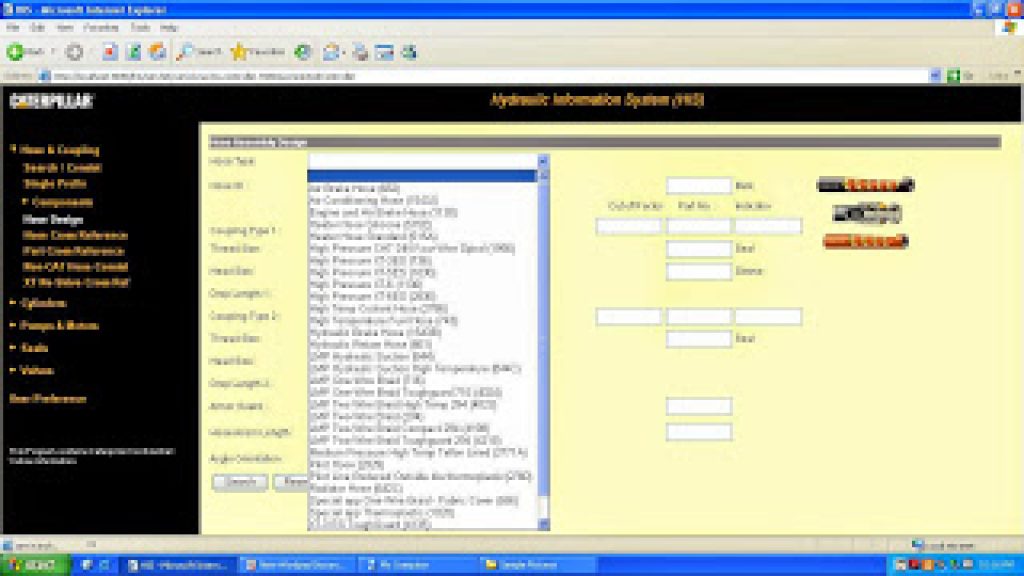Open the Mail icon dropdown arrow
The width and height of the screenshot is (1024, 576).
point(344,52)
